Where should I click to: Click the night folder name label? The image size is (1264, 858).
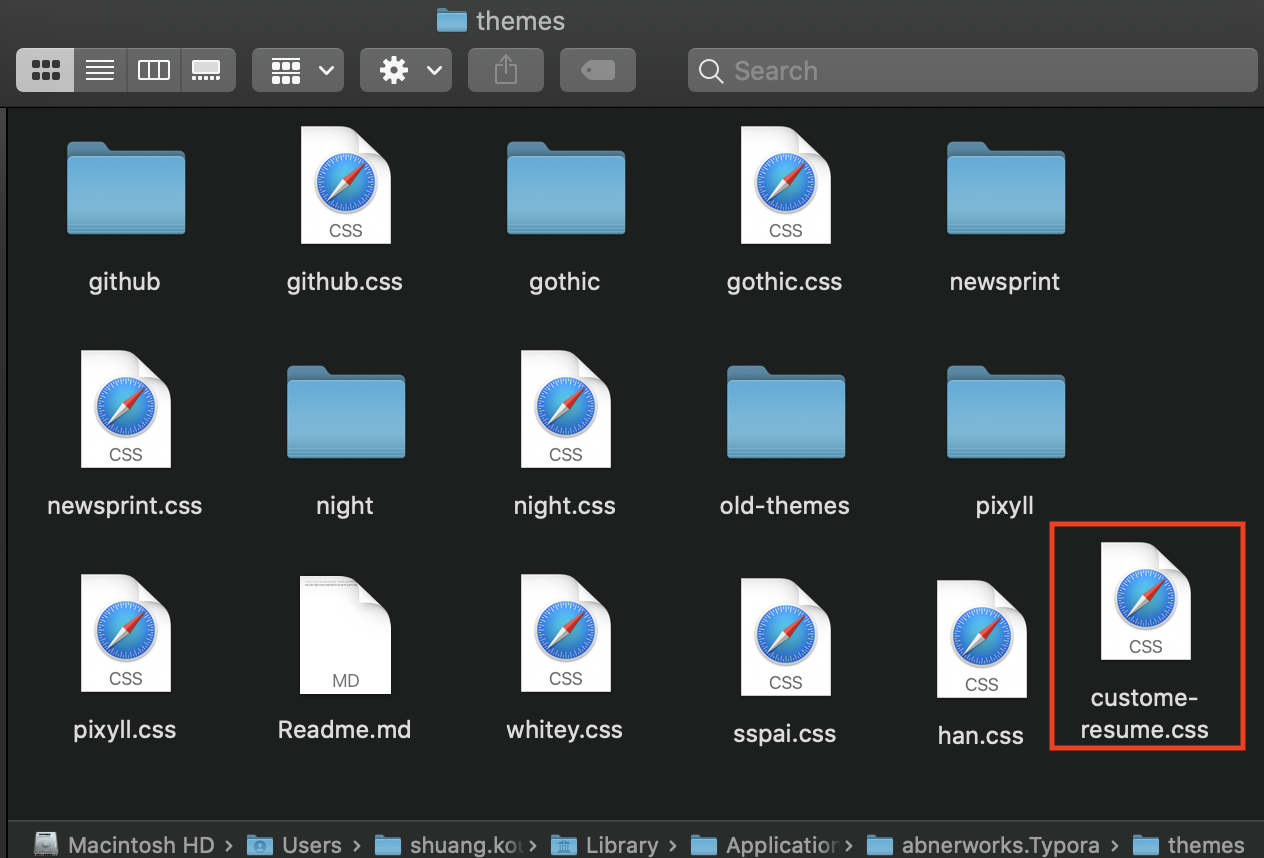(345, 506)
